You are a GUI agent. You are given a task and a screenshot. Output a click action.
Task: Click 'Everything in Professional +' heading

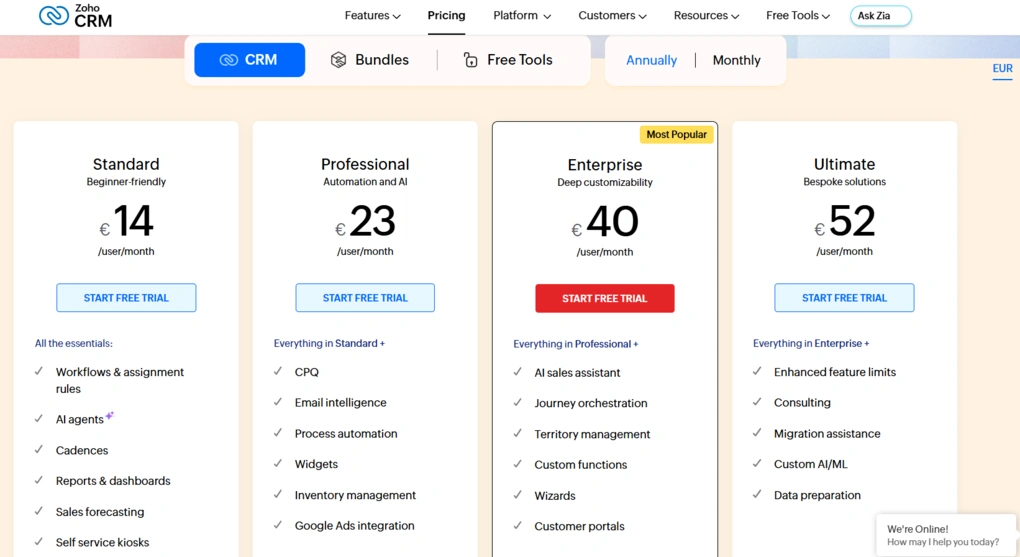tap(576, 344)
